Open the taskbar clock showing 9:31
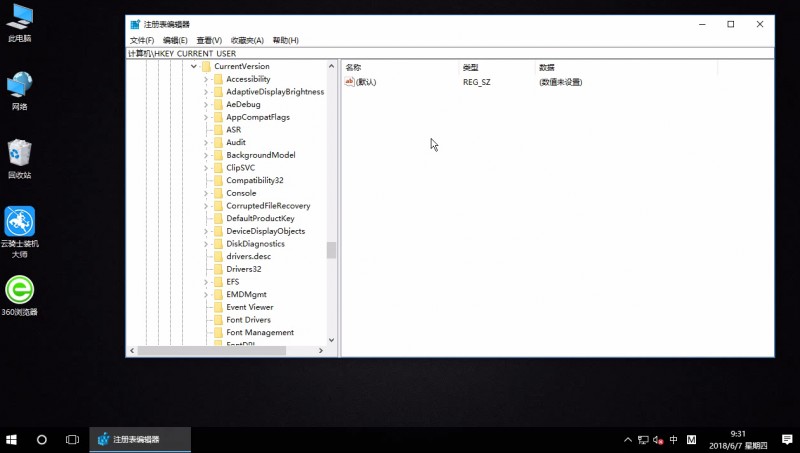Screen dimensions: 800x453 tap(738, 440)
